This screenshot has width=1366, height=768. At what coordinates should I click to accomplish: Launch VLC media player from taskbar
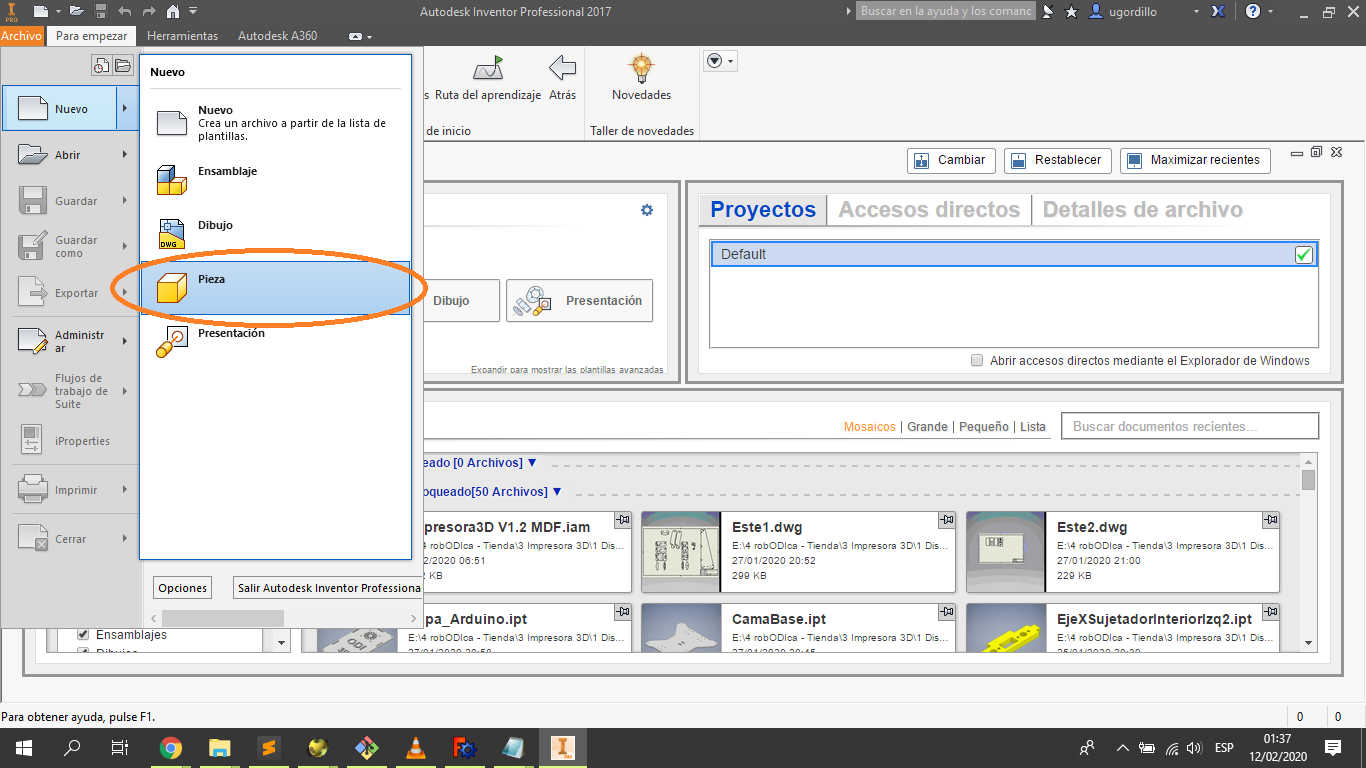[415, 747]
